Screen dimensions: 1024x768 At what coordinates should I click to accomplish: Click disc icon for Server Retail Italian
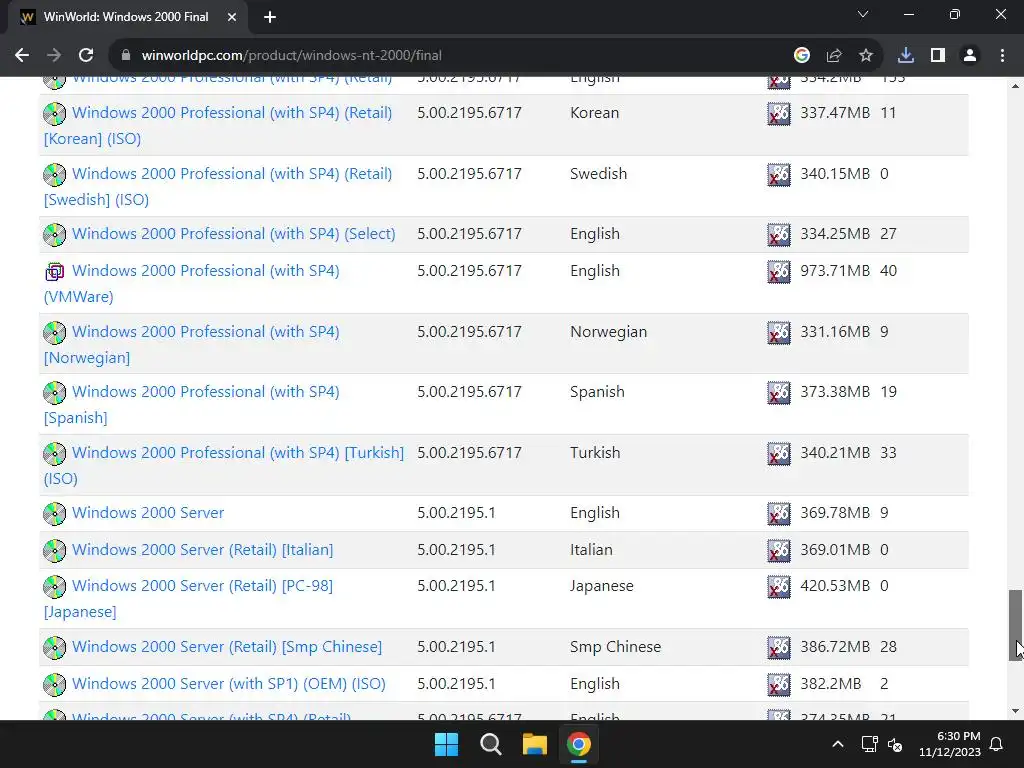[x=55, y=550]
